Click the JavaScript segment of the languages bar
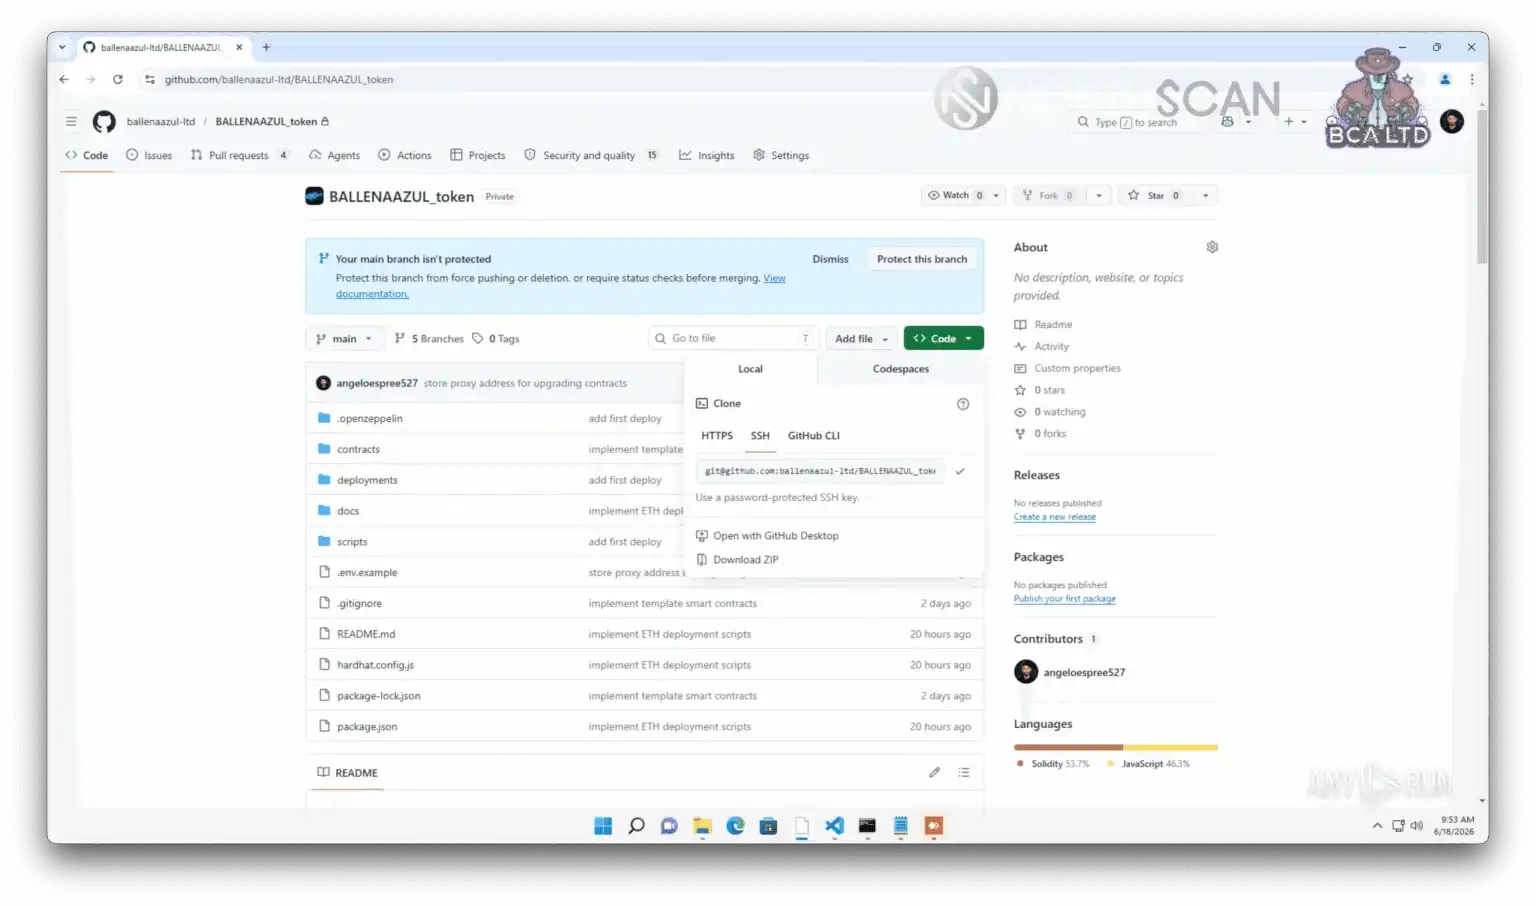 click(x=1171, y=747)
